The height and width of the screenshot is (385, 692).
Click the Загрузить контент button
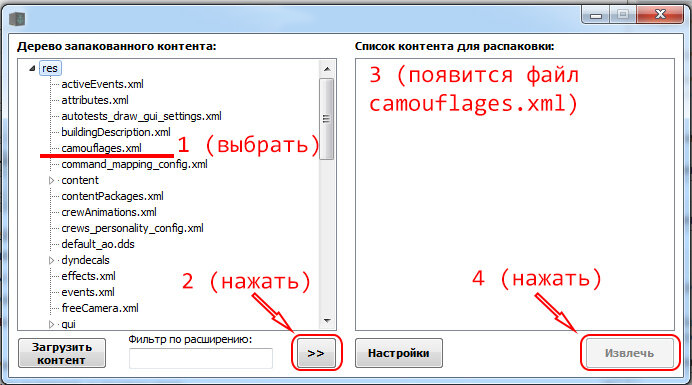62,353
